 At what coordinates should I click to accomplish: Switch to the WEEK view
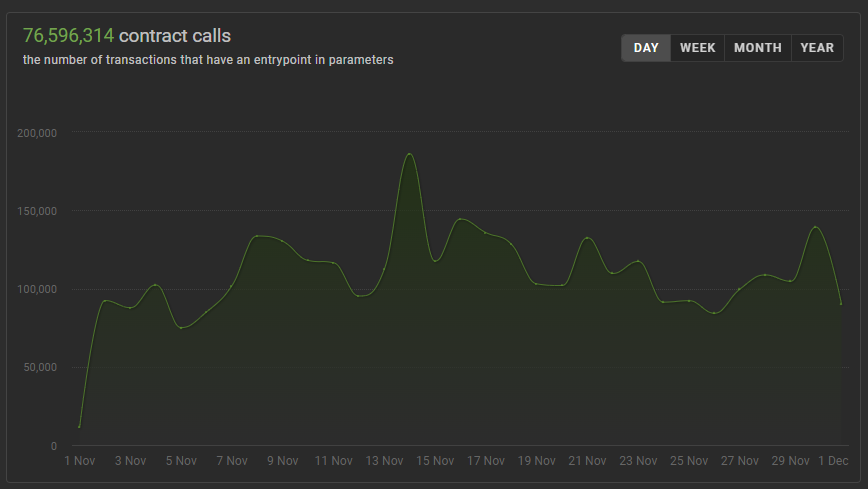[698, 48]
